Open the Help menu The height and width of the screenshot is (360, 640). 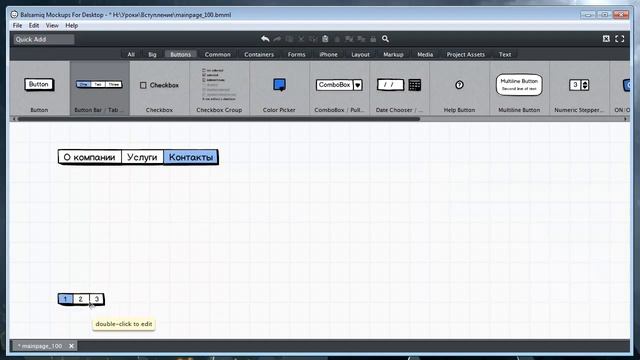click(72, 25)
